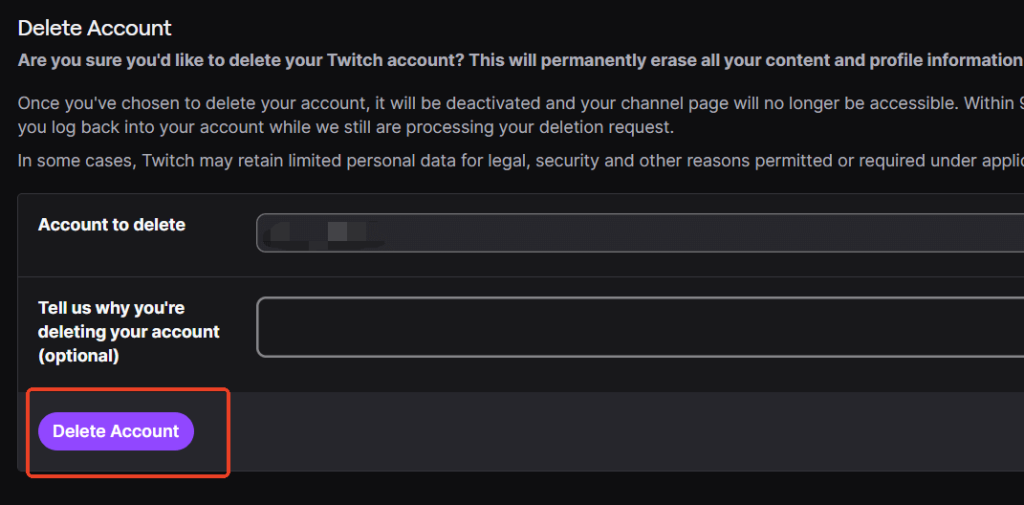This screenshot has height=505, width=1024.
Task: Focus the deletion reason text box
Action: click(x=640, y=327)
